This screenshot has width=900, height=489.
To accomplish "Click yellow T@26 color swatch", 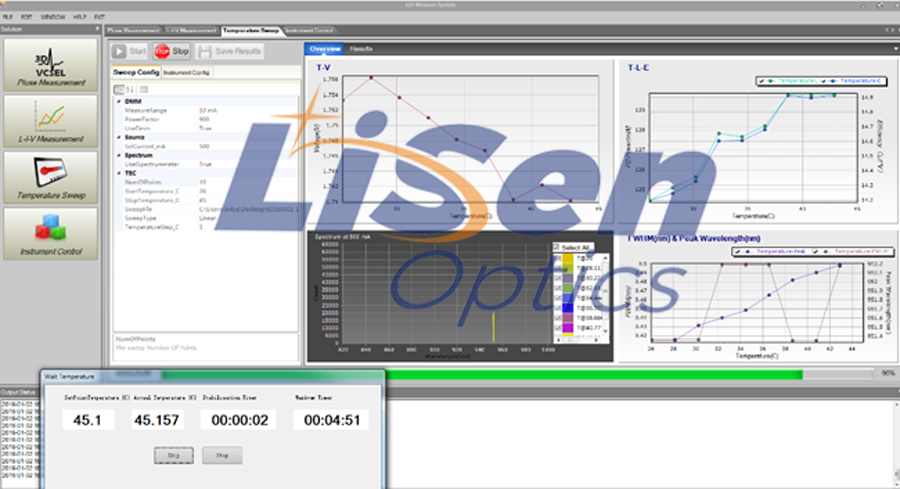I will pyautogui.click(x=568, y=259).
